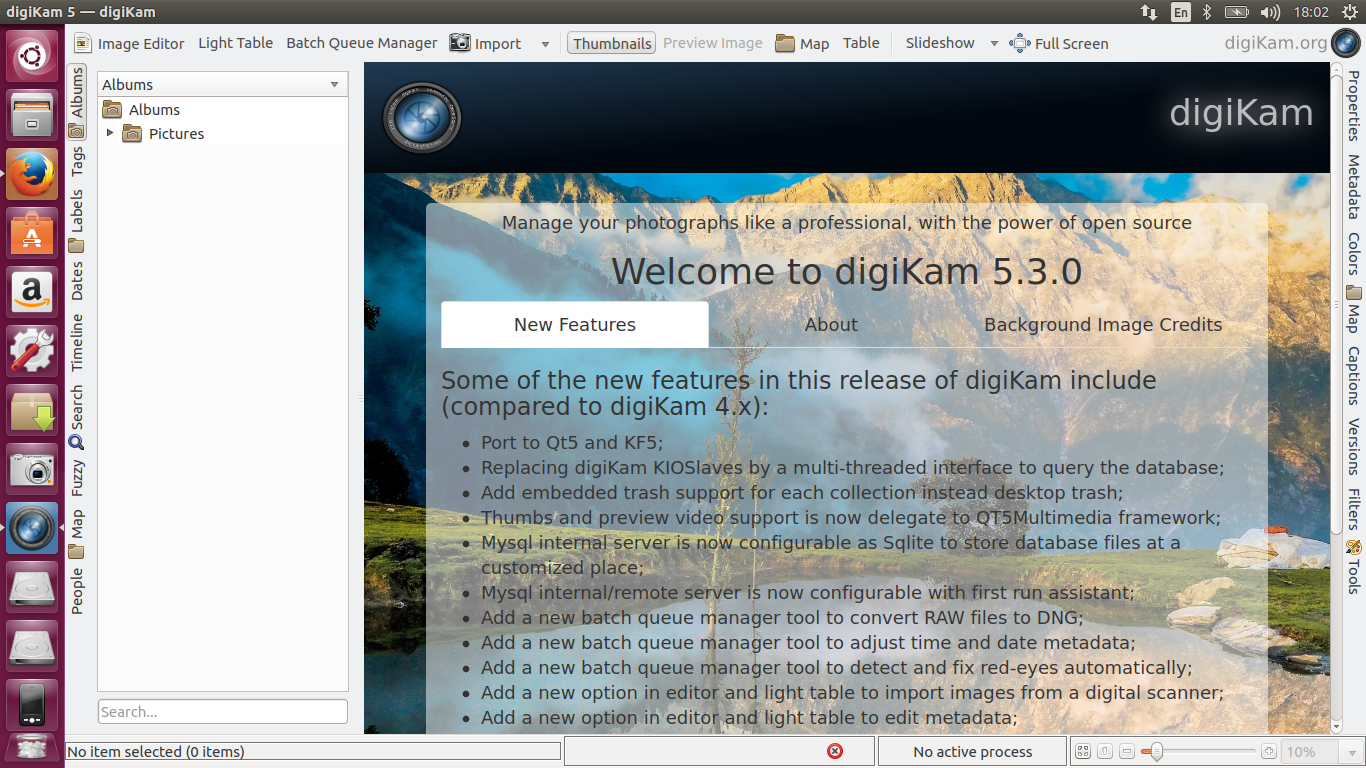Open the Import dropdown arrow
The image size is (1366, 768).
point(545,44)
